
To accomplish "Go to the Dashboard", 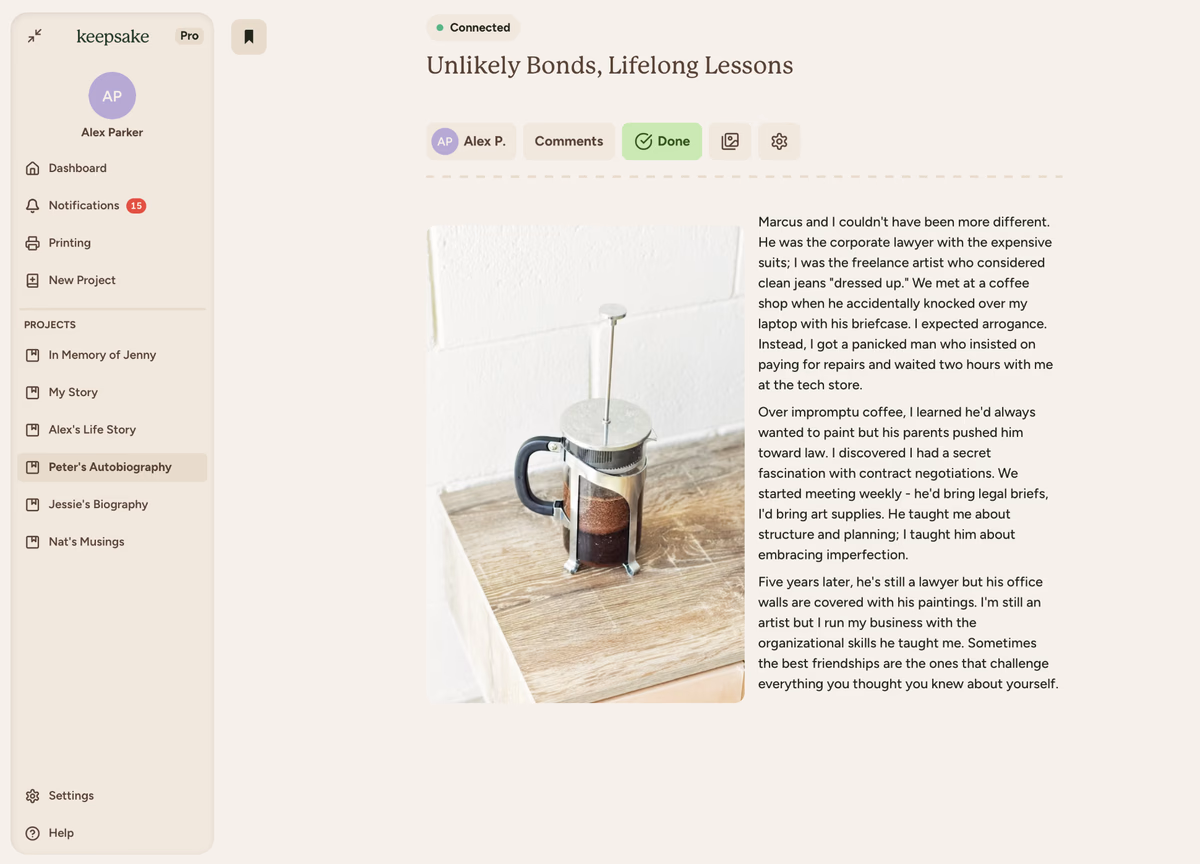I will point(77,168).
